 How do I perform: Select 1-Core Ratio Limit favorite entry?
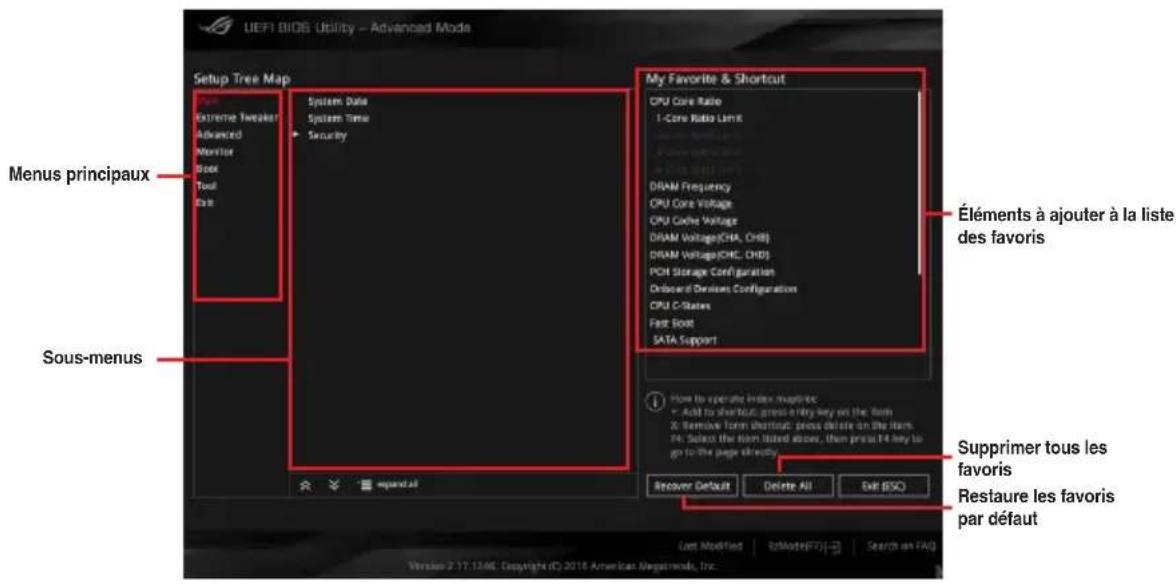click(x=699, y=118)
